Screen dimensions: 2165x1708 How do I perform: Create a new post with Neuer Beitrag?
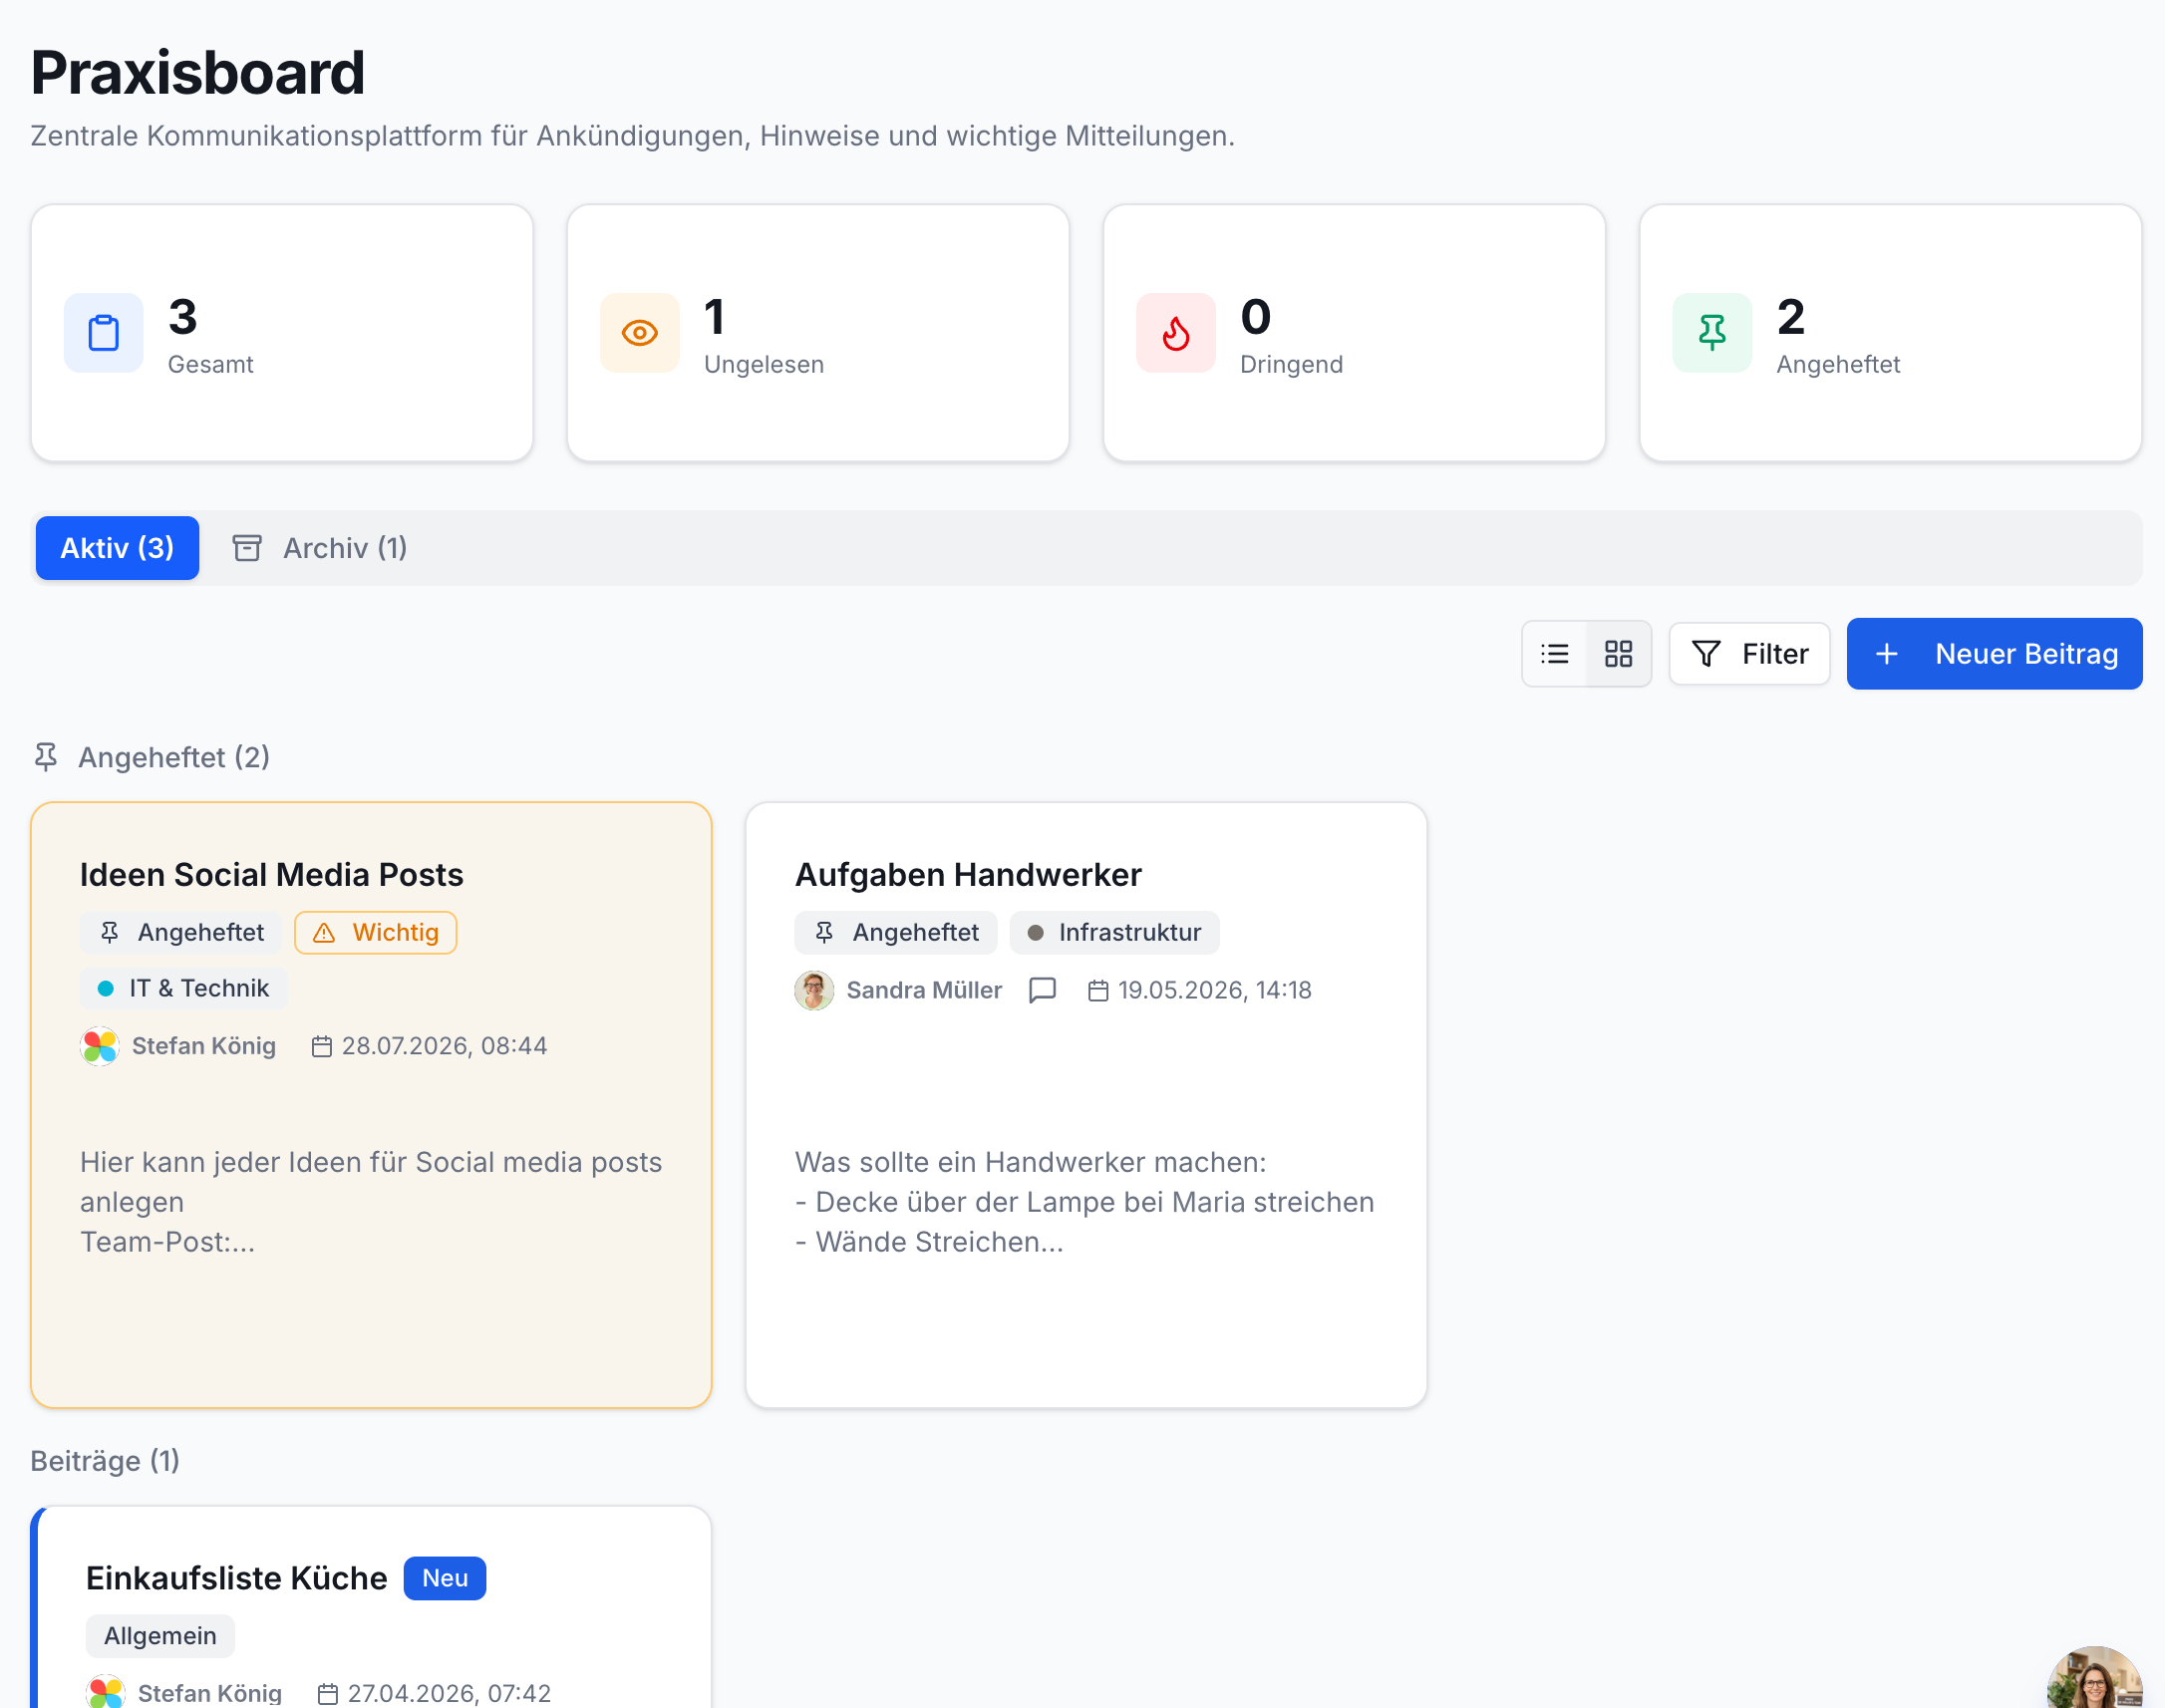[1994, 654]
